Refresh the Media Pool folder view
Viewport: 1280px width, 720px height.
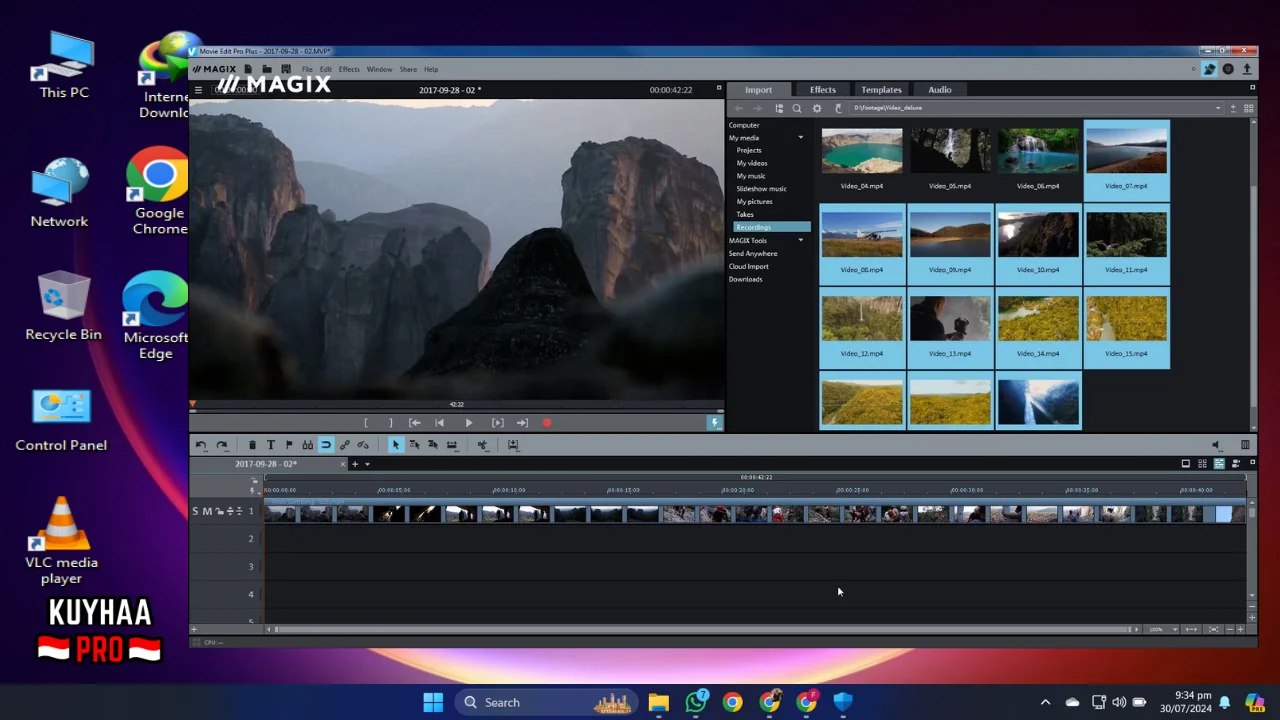(838, 108)
